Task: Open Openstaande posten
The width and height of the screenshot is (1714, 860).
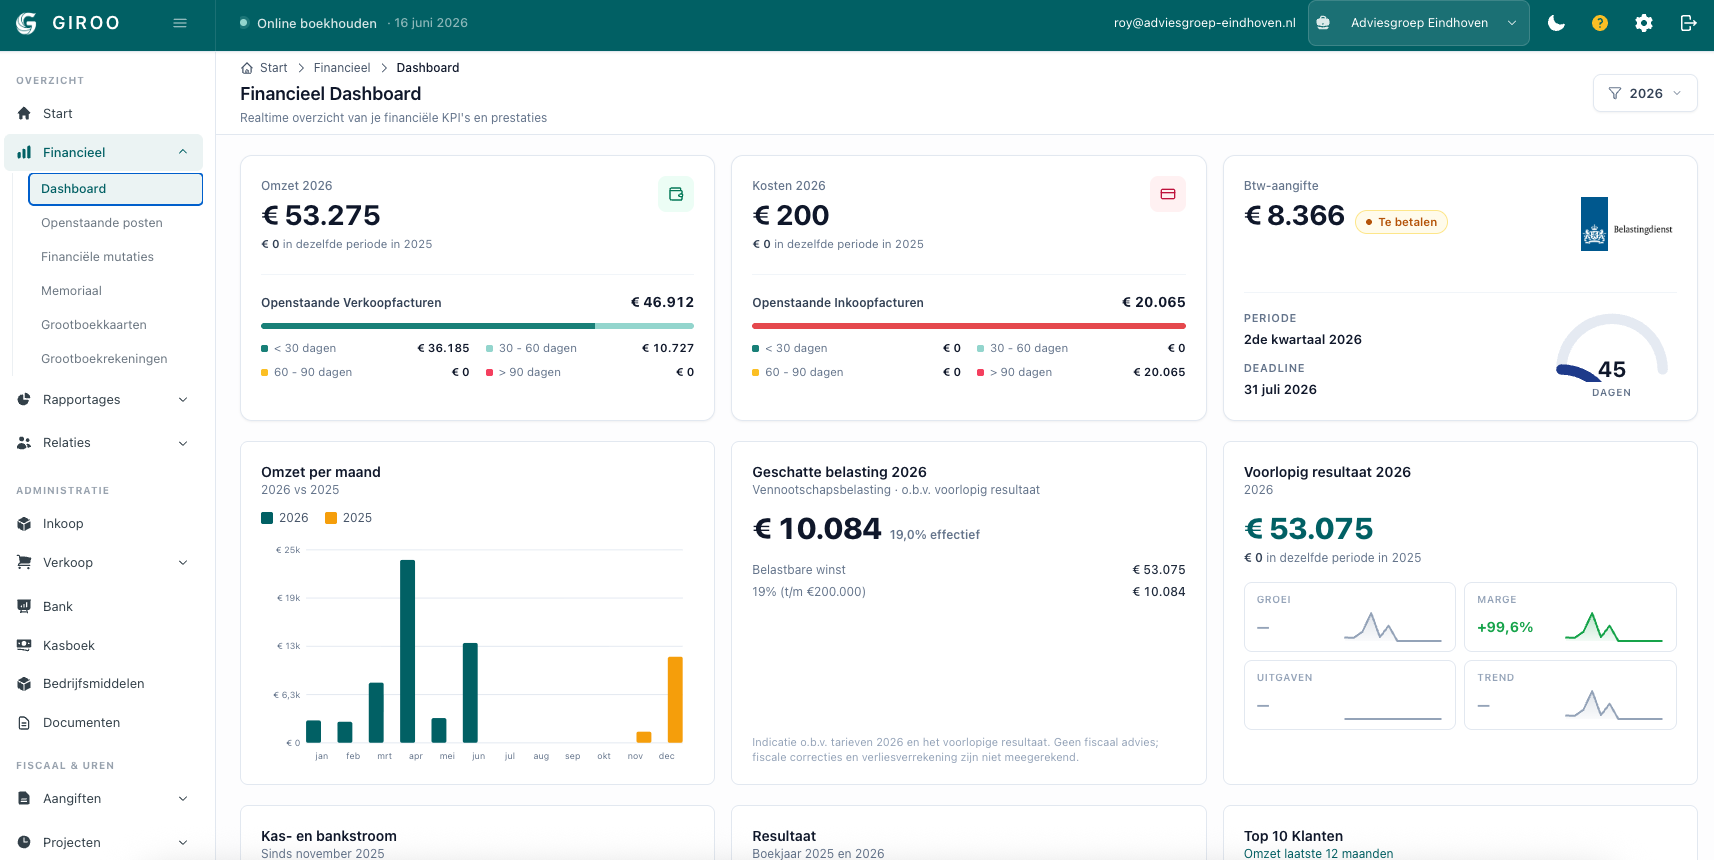Action: tap(102, 223)
